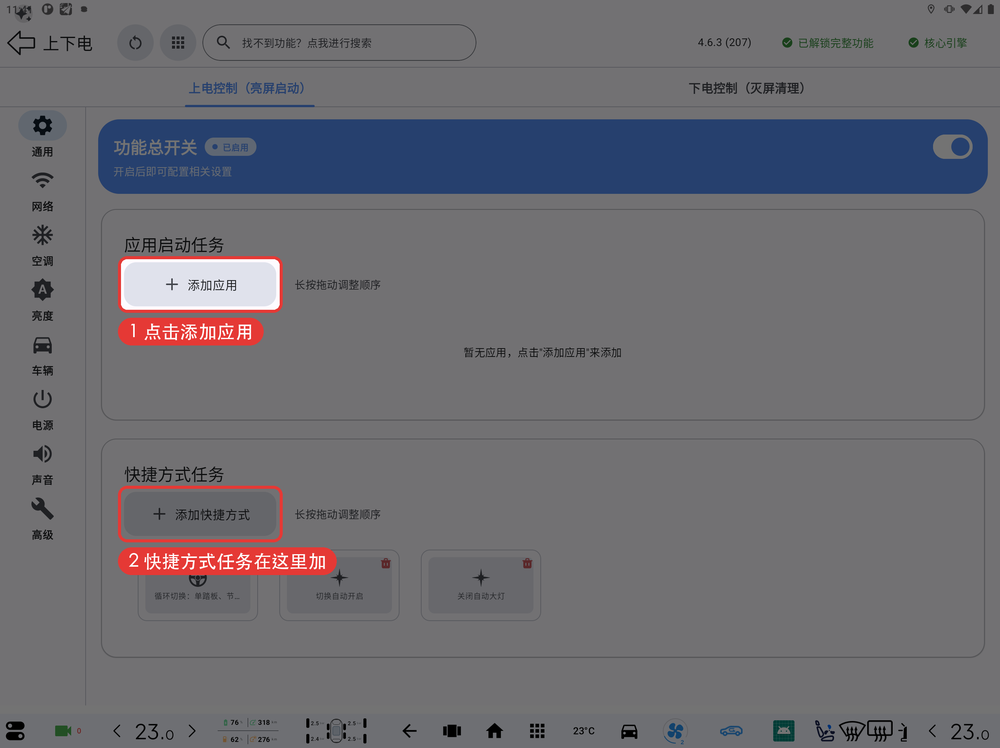
Task: Toggle front windshield defrost icon
Action: pyautogui.click(x=851, y=731)
